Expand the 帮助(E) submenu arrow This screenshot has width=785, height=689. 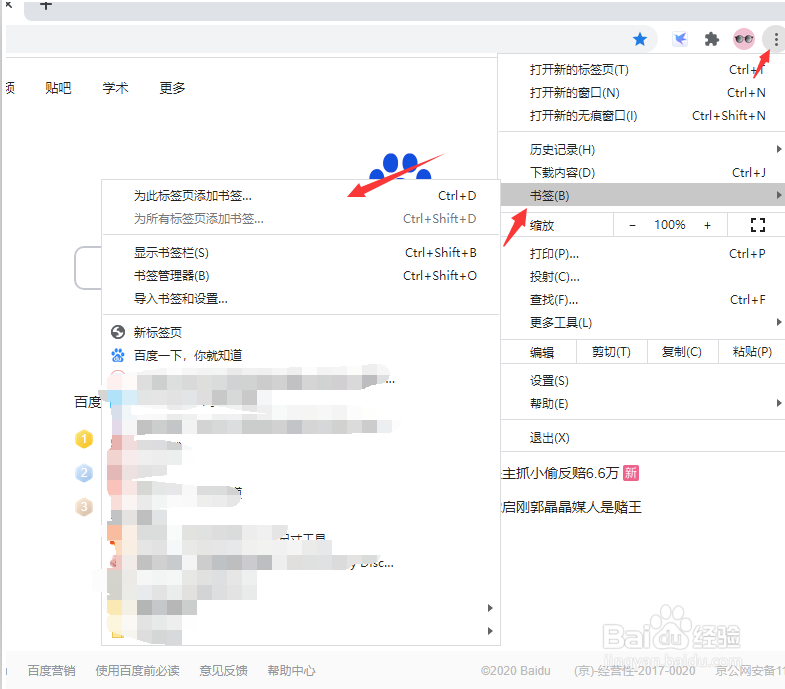(x=778, y=403)
